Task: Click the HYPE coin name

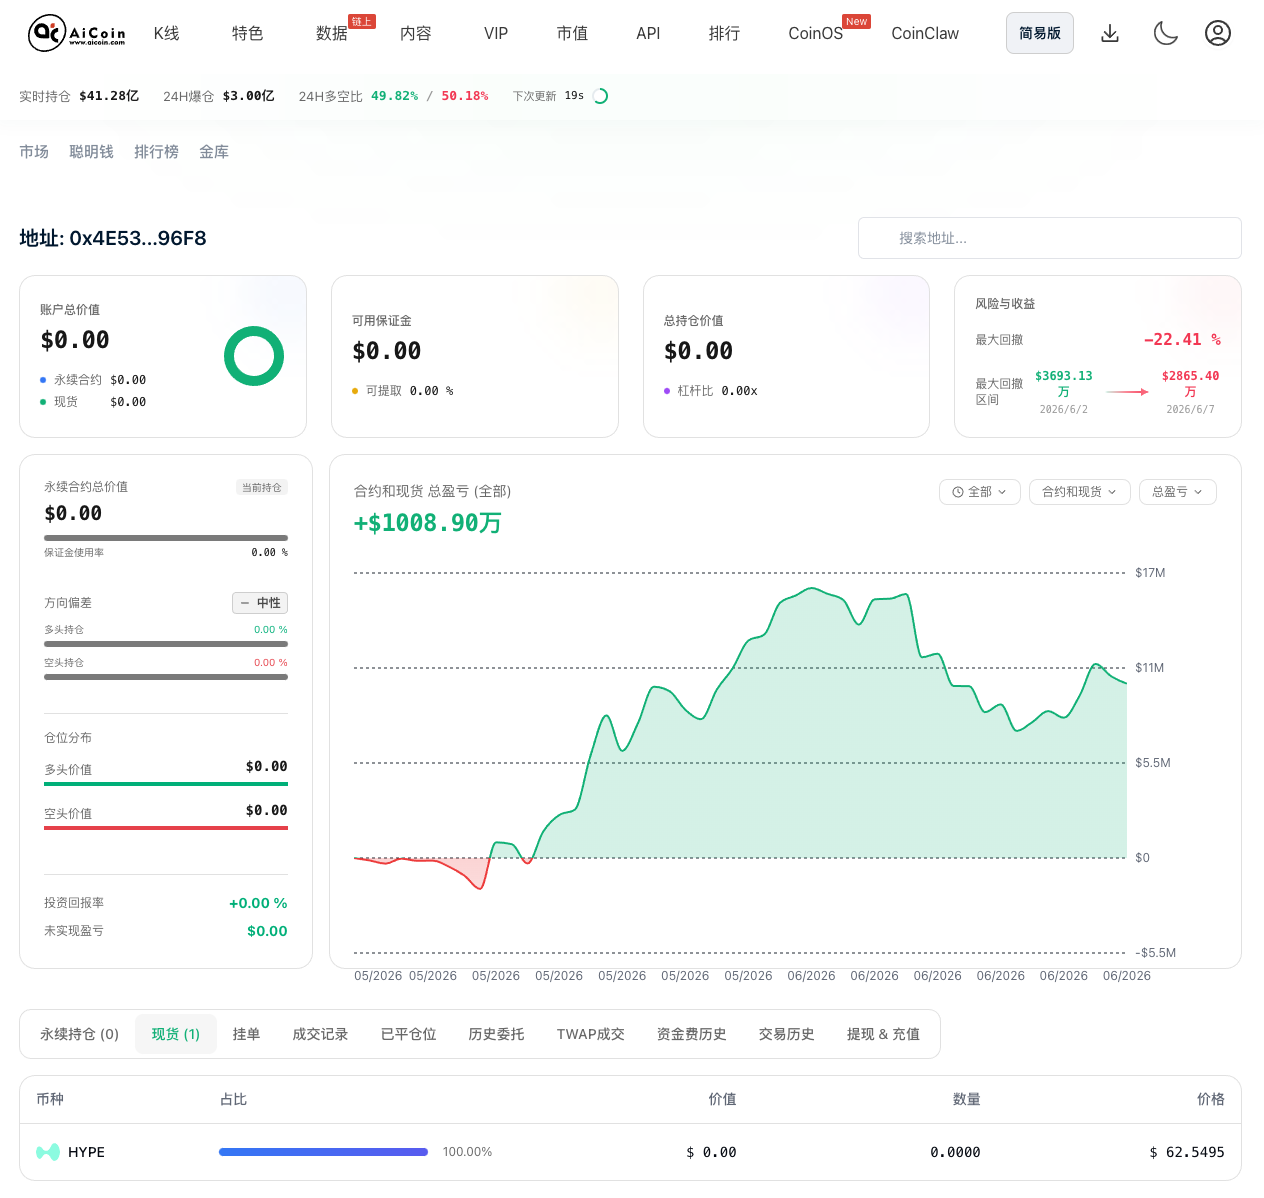Action: pyautogui.click(x=86, y=1152)
